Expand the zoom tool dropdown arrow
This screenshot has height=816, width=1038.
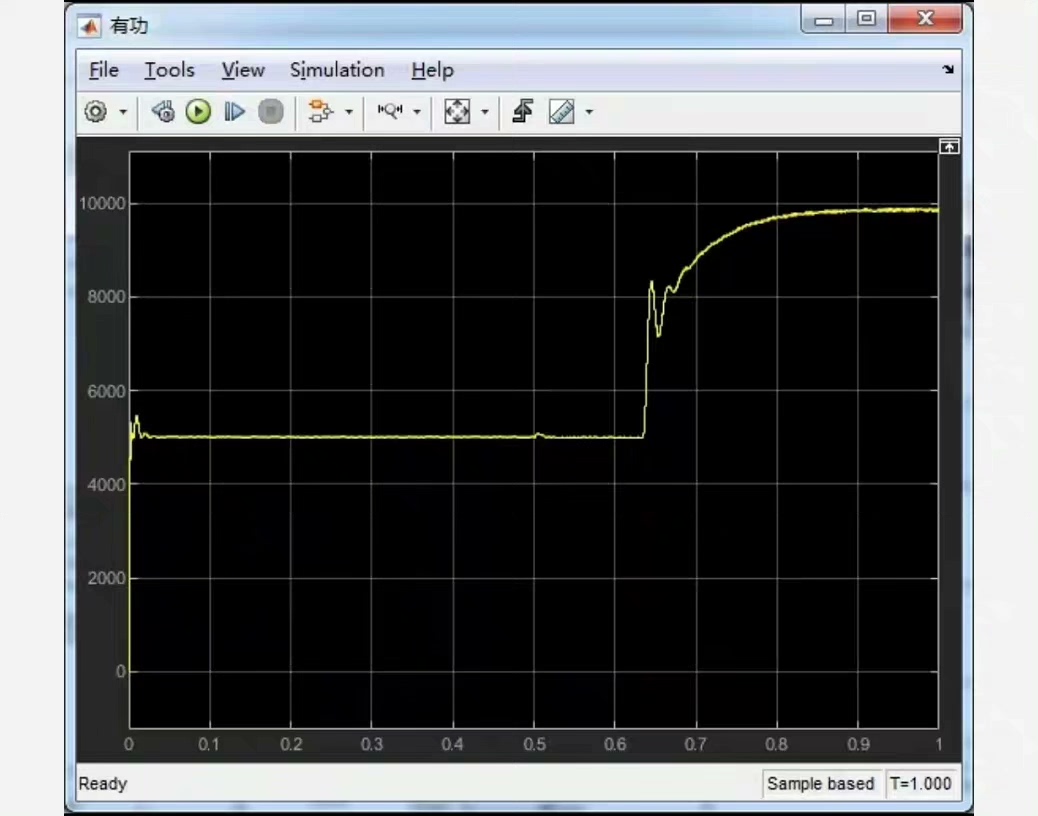tap(416, 112)
